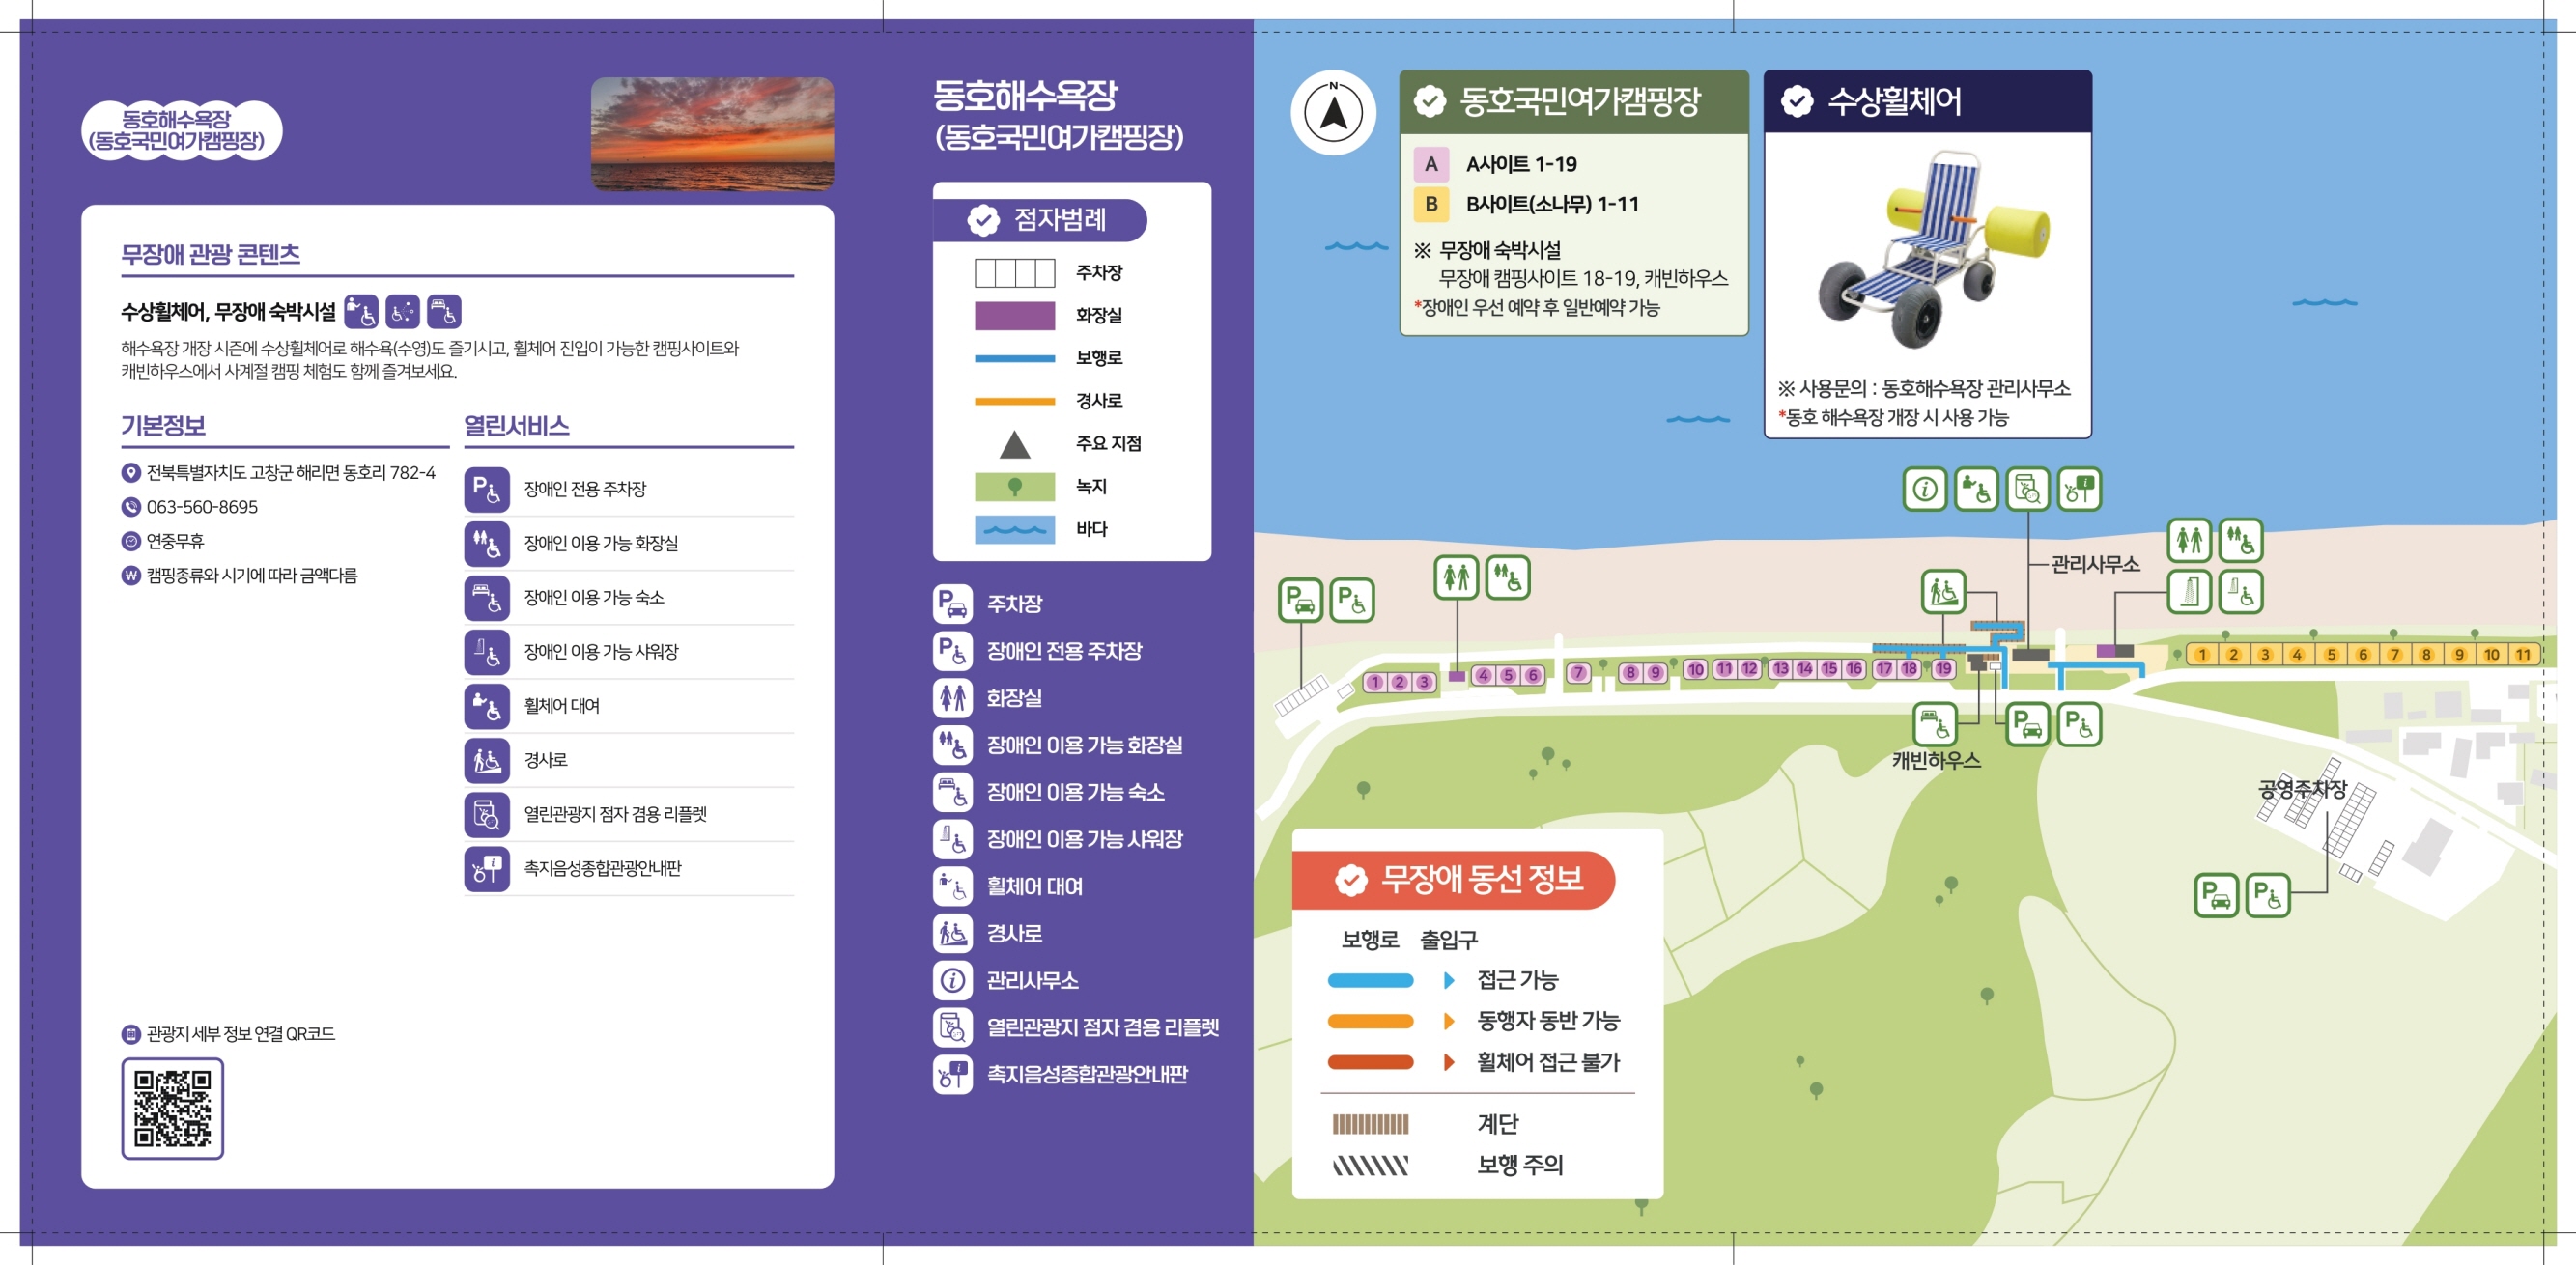
Task: Click the 점자범례 header
Action: [1040, 220]
